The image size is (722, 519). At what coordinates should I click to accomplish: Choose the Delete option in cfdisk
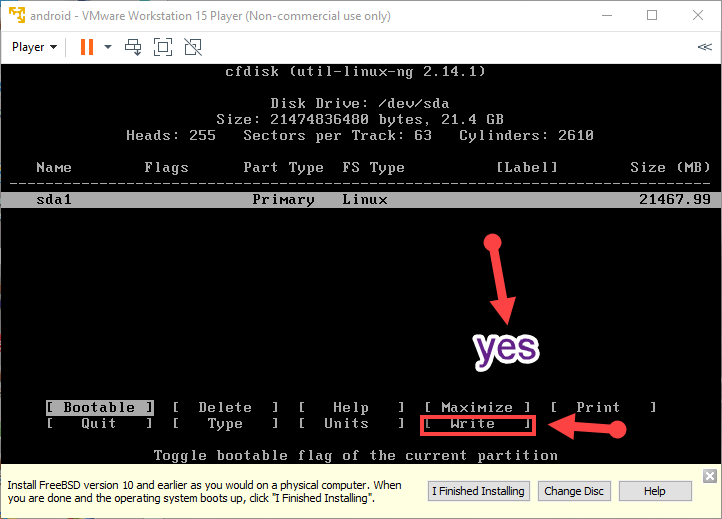(225, 407)
